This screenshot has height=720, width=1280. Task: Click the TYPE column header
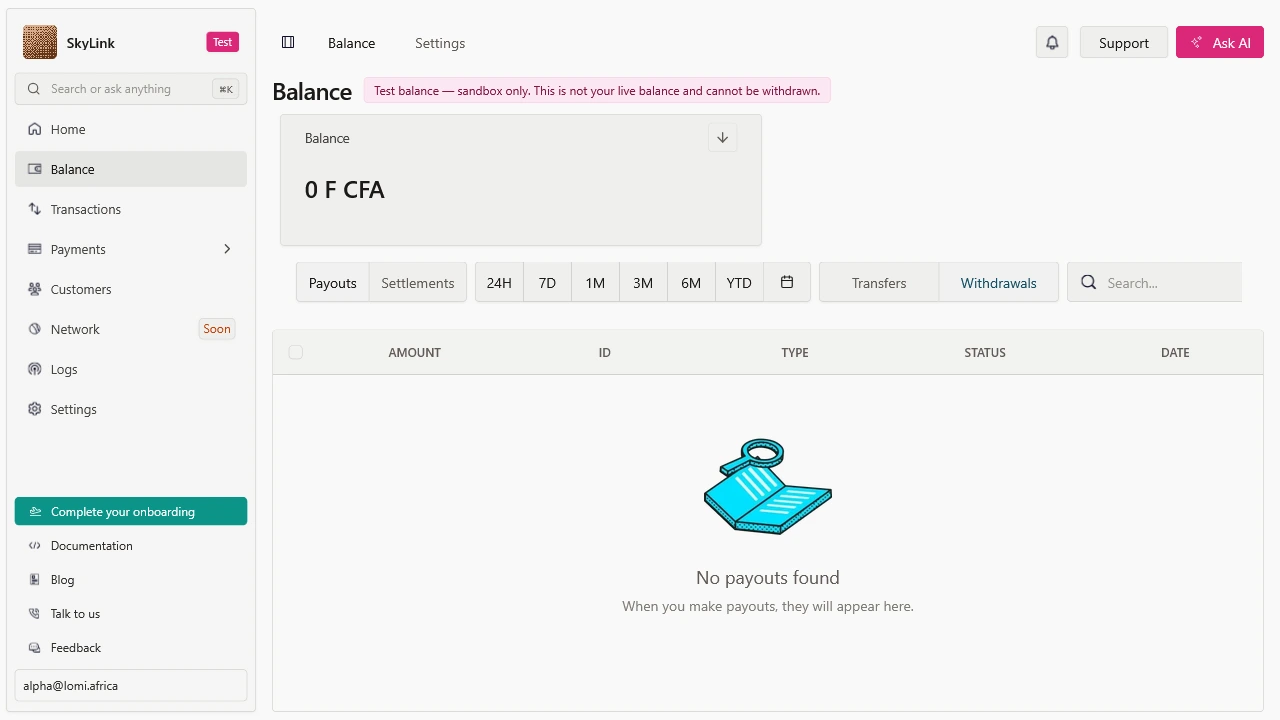(795, 352)
